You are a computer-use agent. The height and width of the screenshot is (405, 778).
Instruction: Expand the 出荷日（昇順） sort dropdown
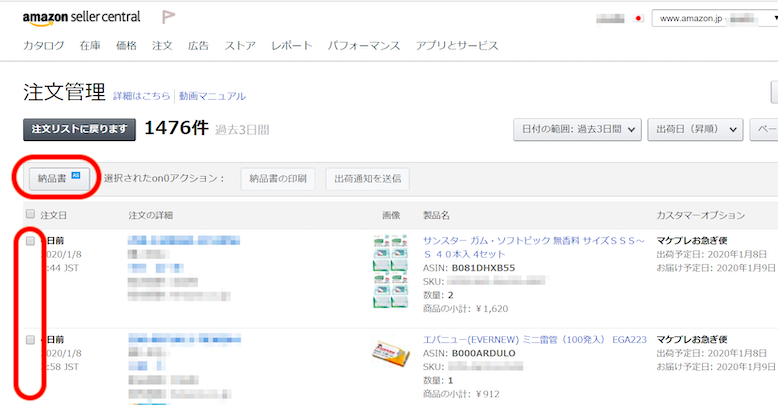coord(695,129)
